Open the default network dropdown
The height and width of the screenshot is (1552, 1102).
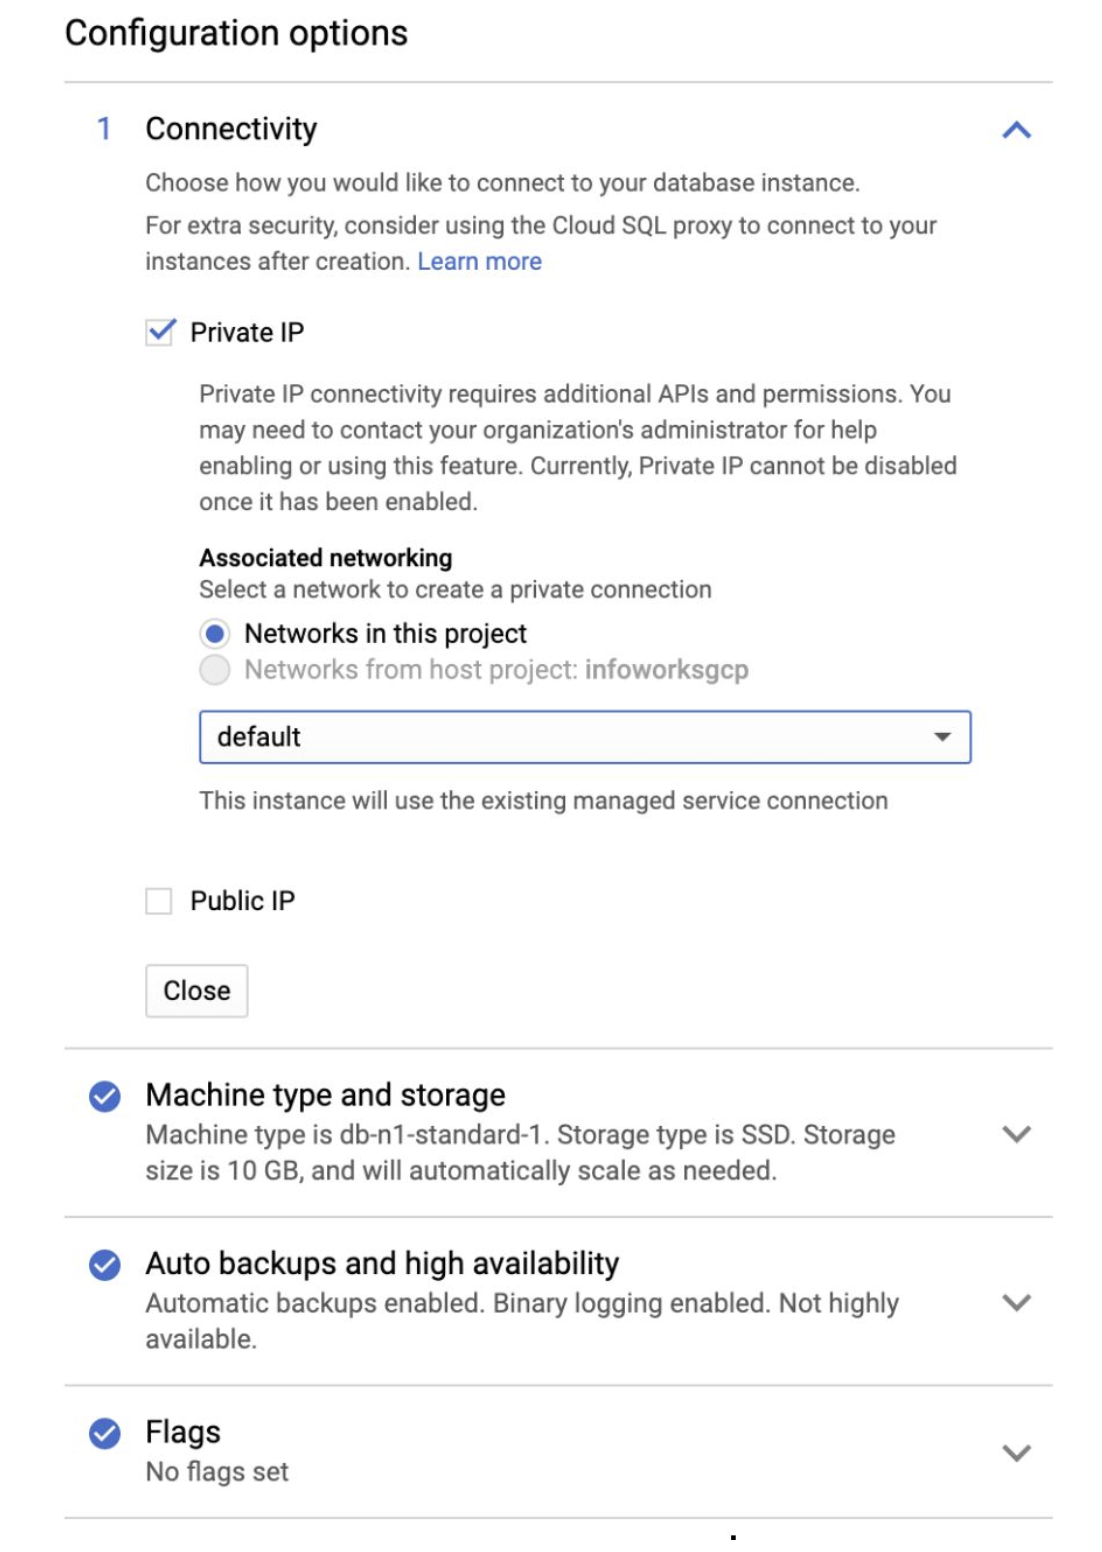click(585, 737)
